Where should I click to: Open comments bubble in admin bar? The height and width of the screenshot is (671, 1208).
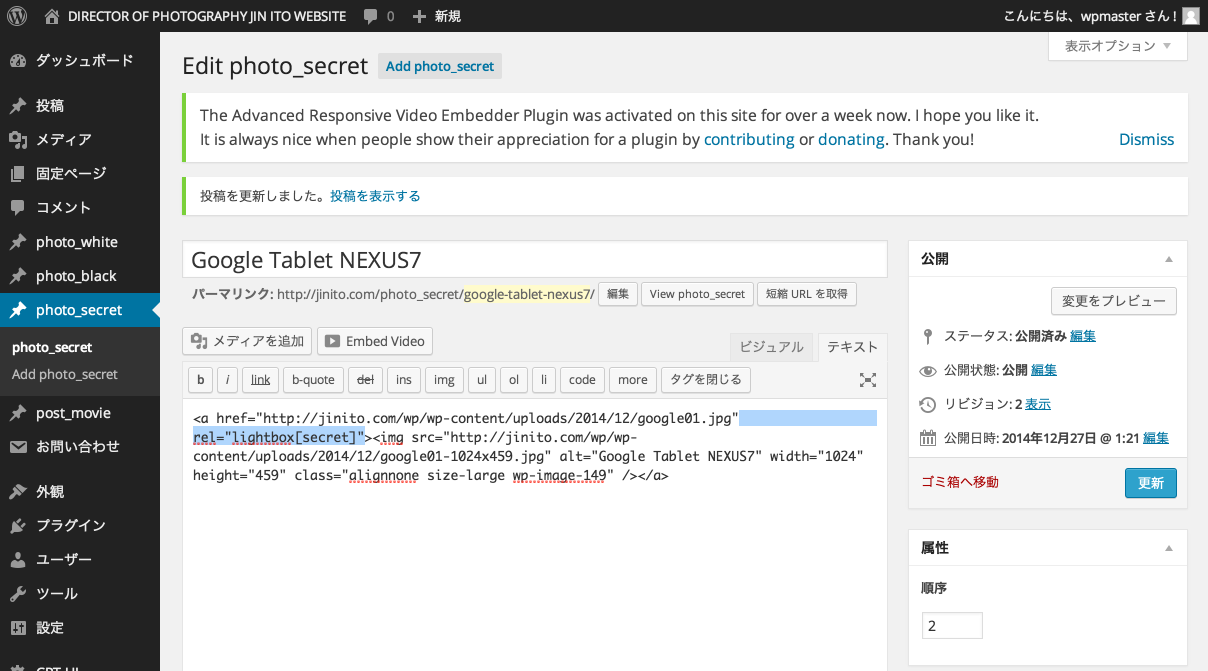379,16
